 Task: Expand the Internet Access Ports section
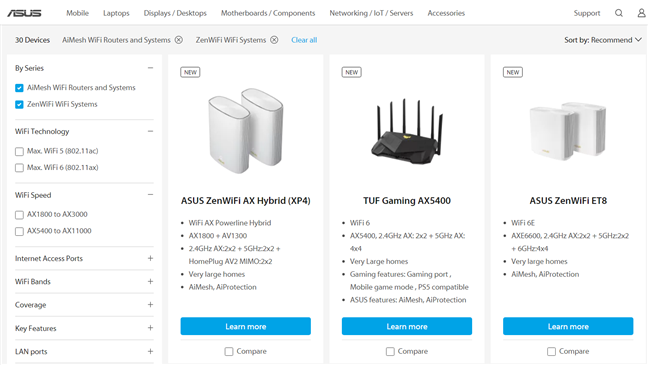(150, 258)
